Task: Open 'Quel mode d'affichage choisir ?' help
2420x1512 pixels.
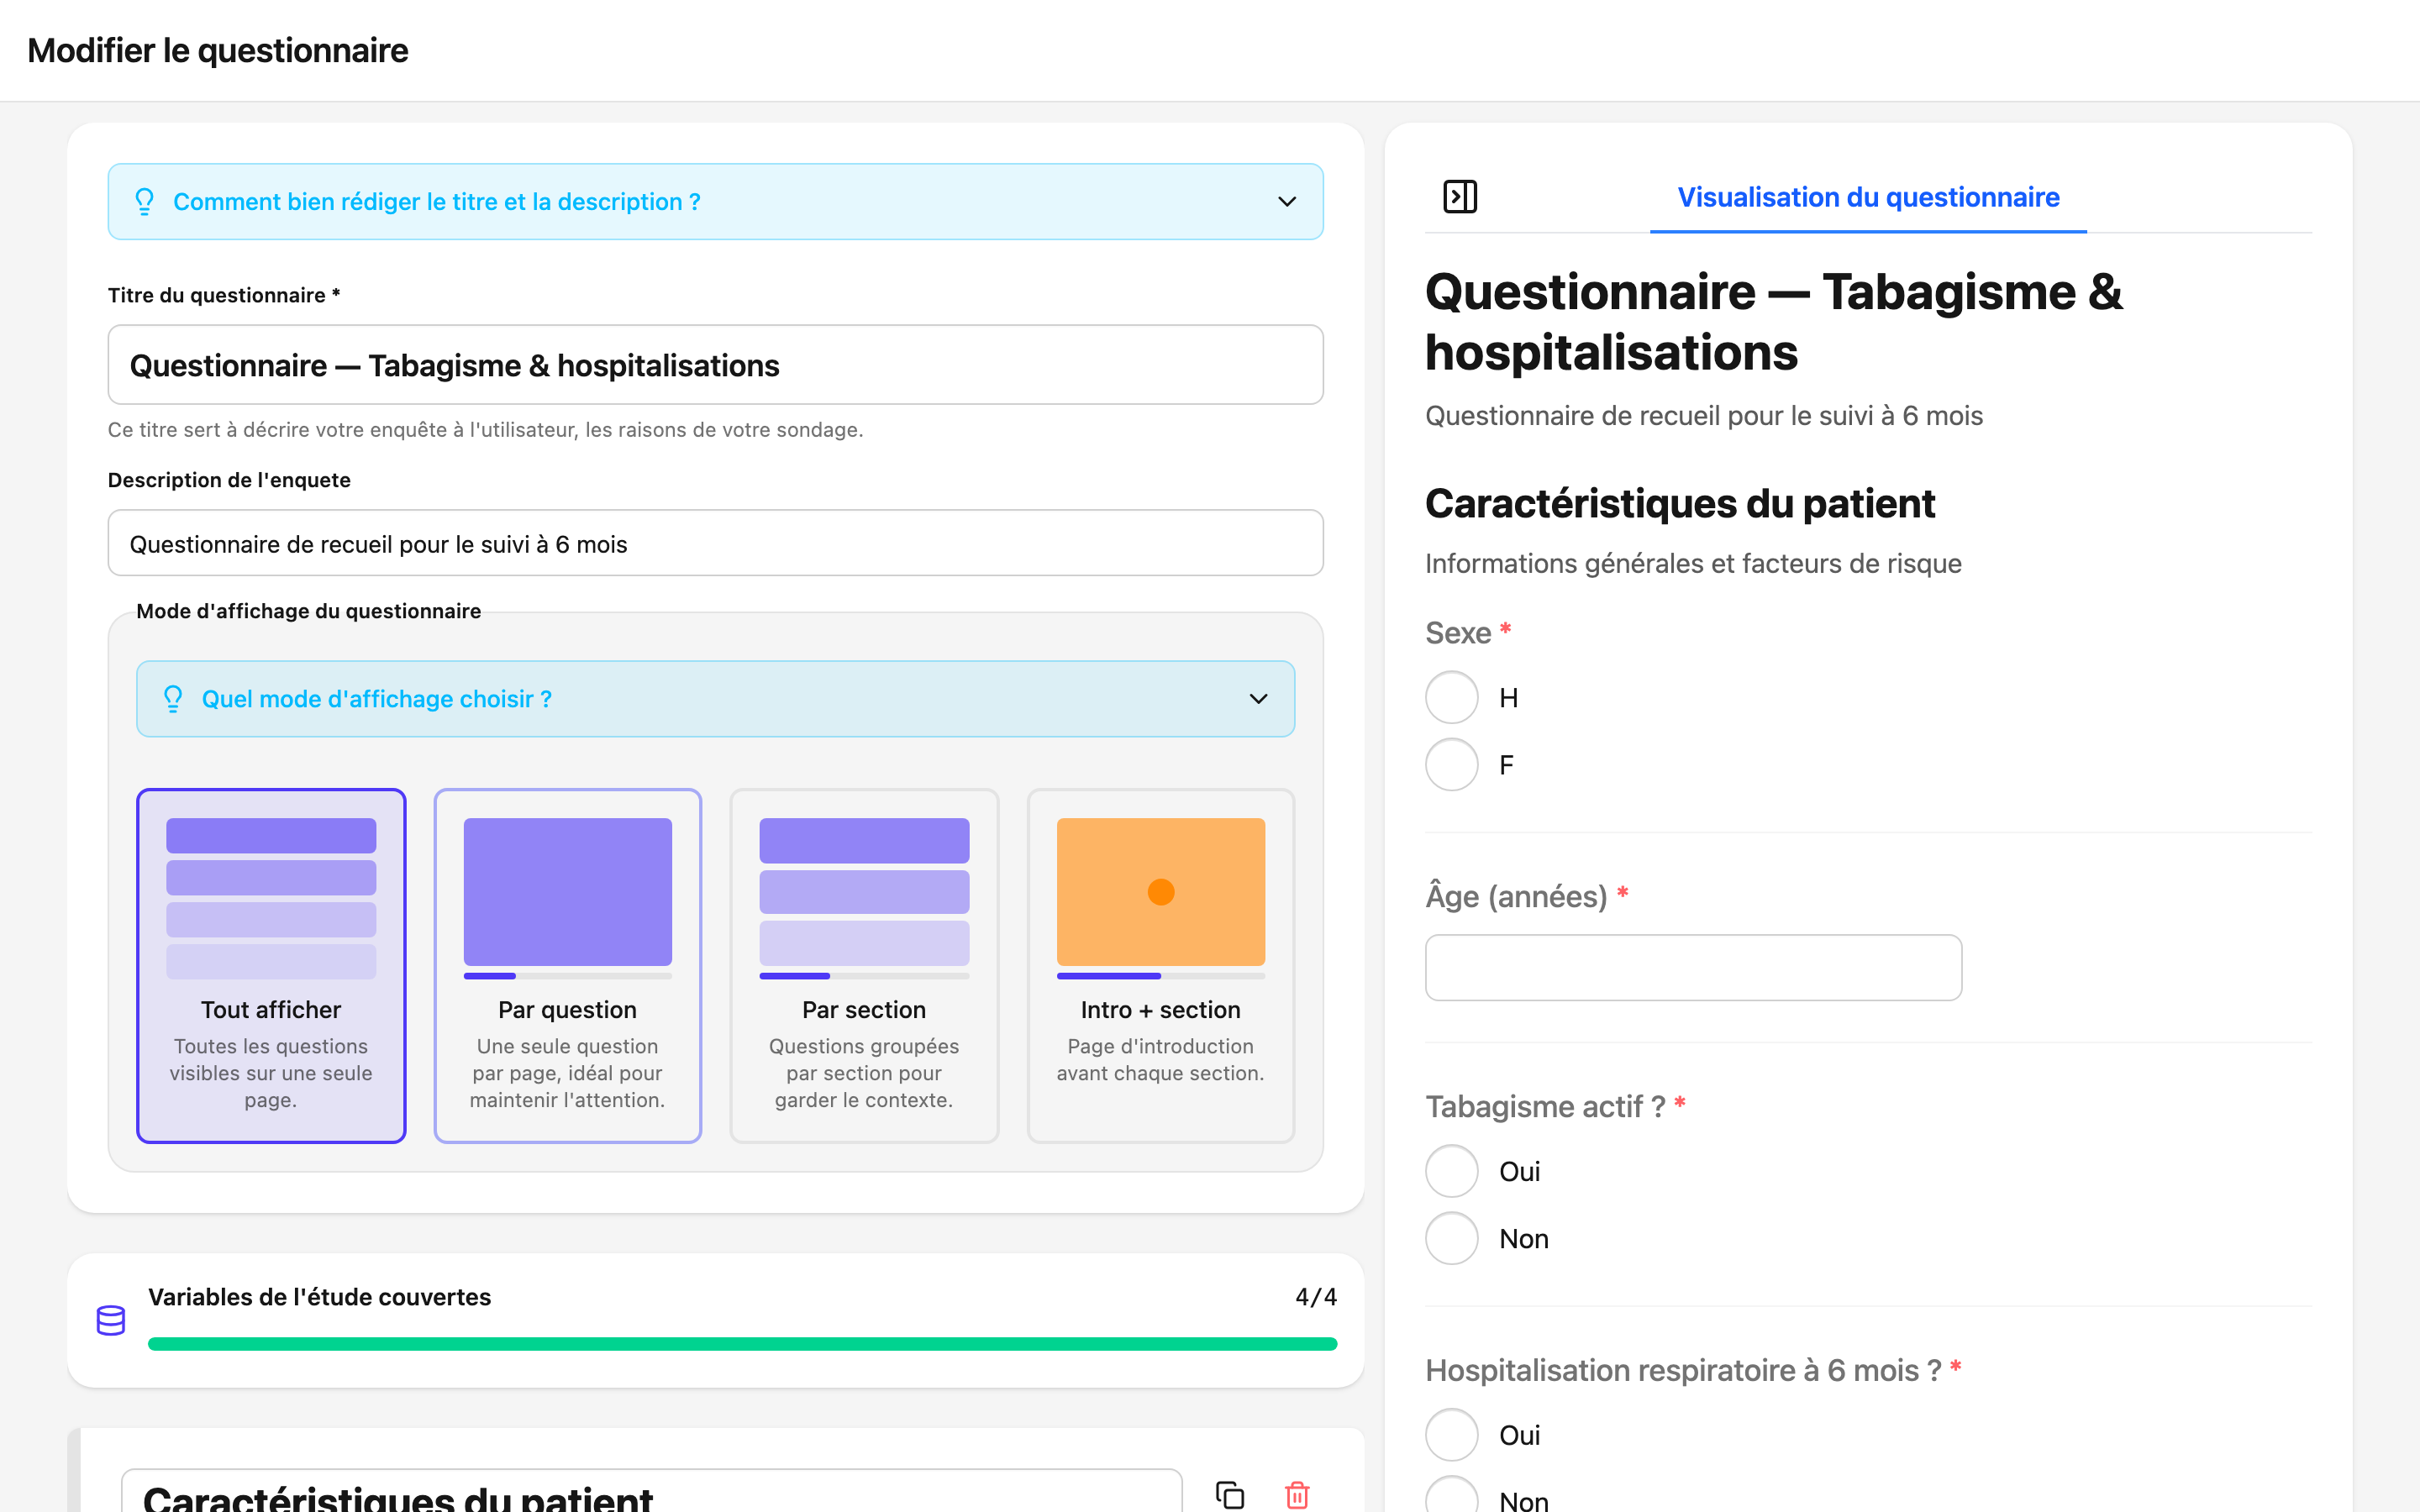Action: 716,699
